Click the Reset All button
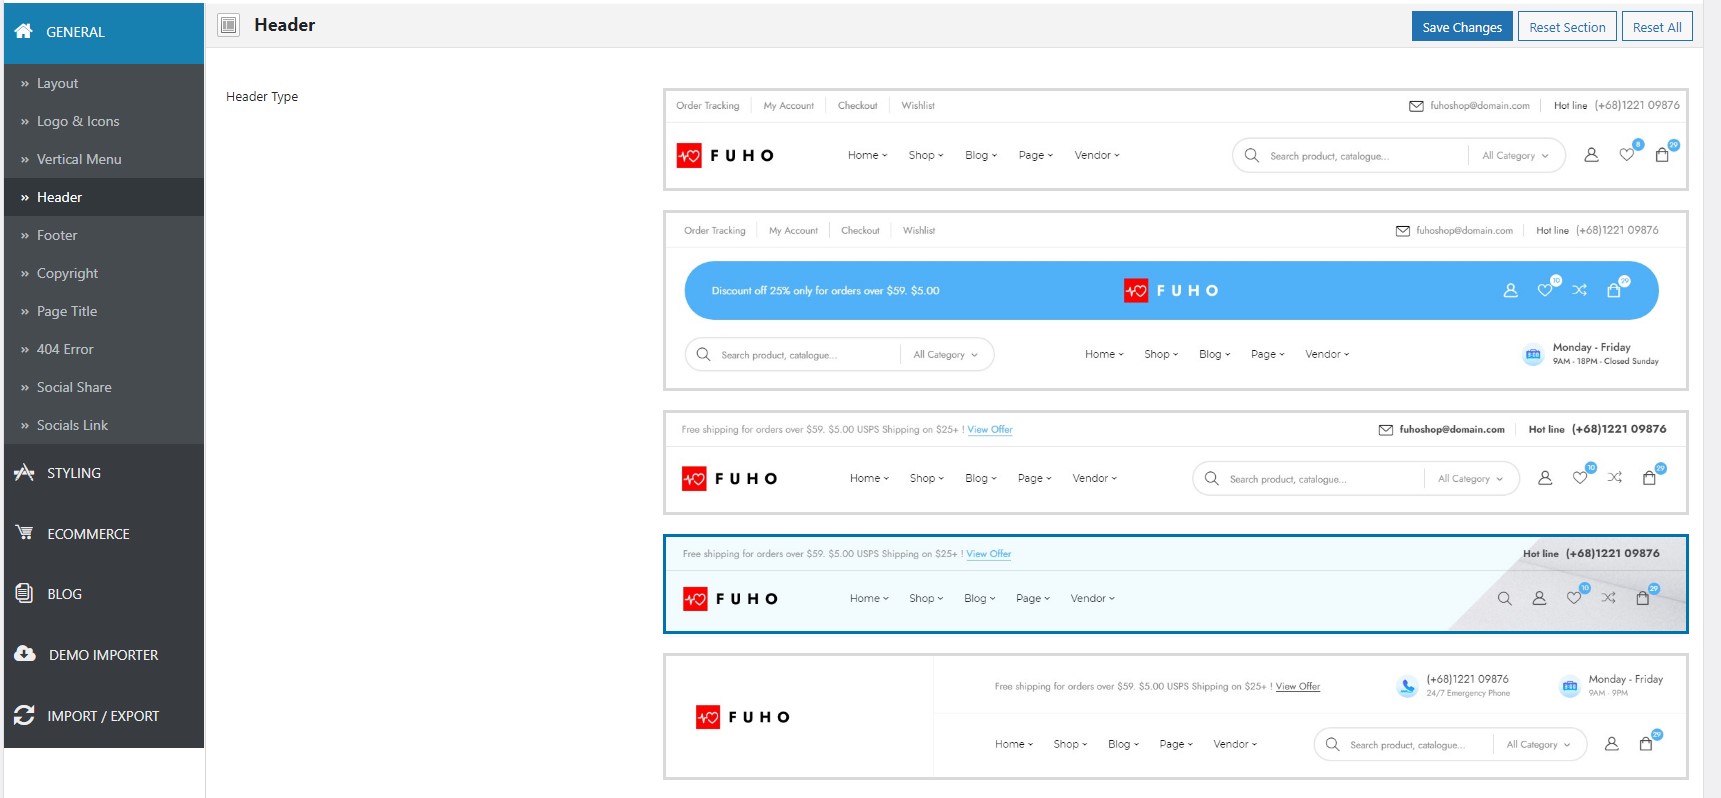1721x798 pixels. [1657, 27]
